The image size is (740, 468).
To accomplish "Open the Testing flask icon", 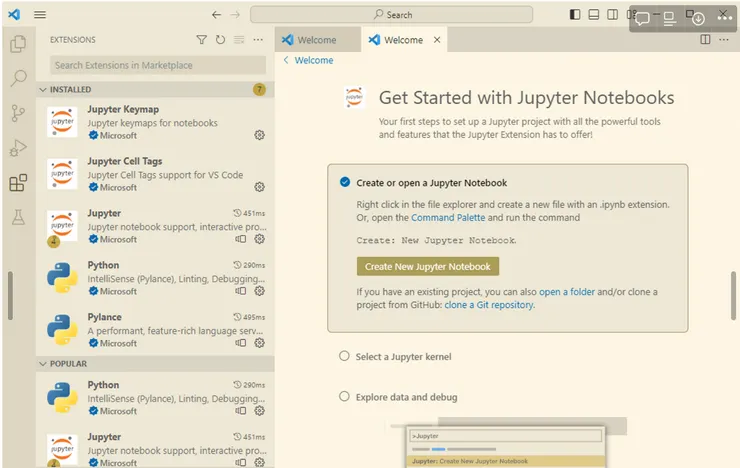I will click(18, 217).
